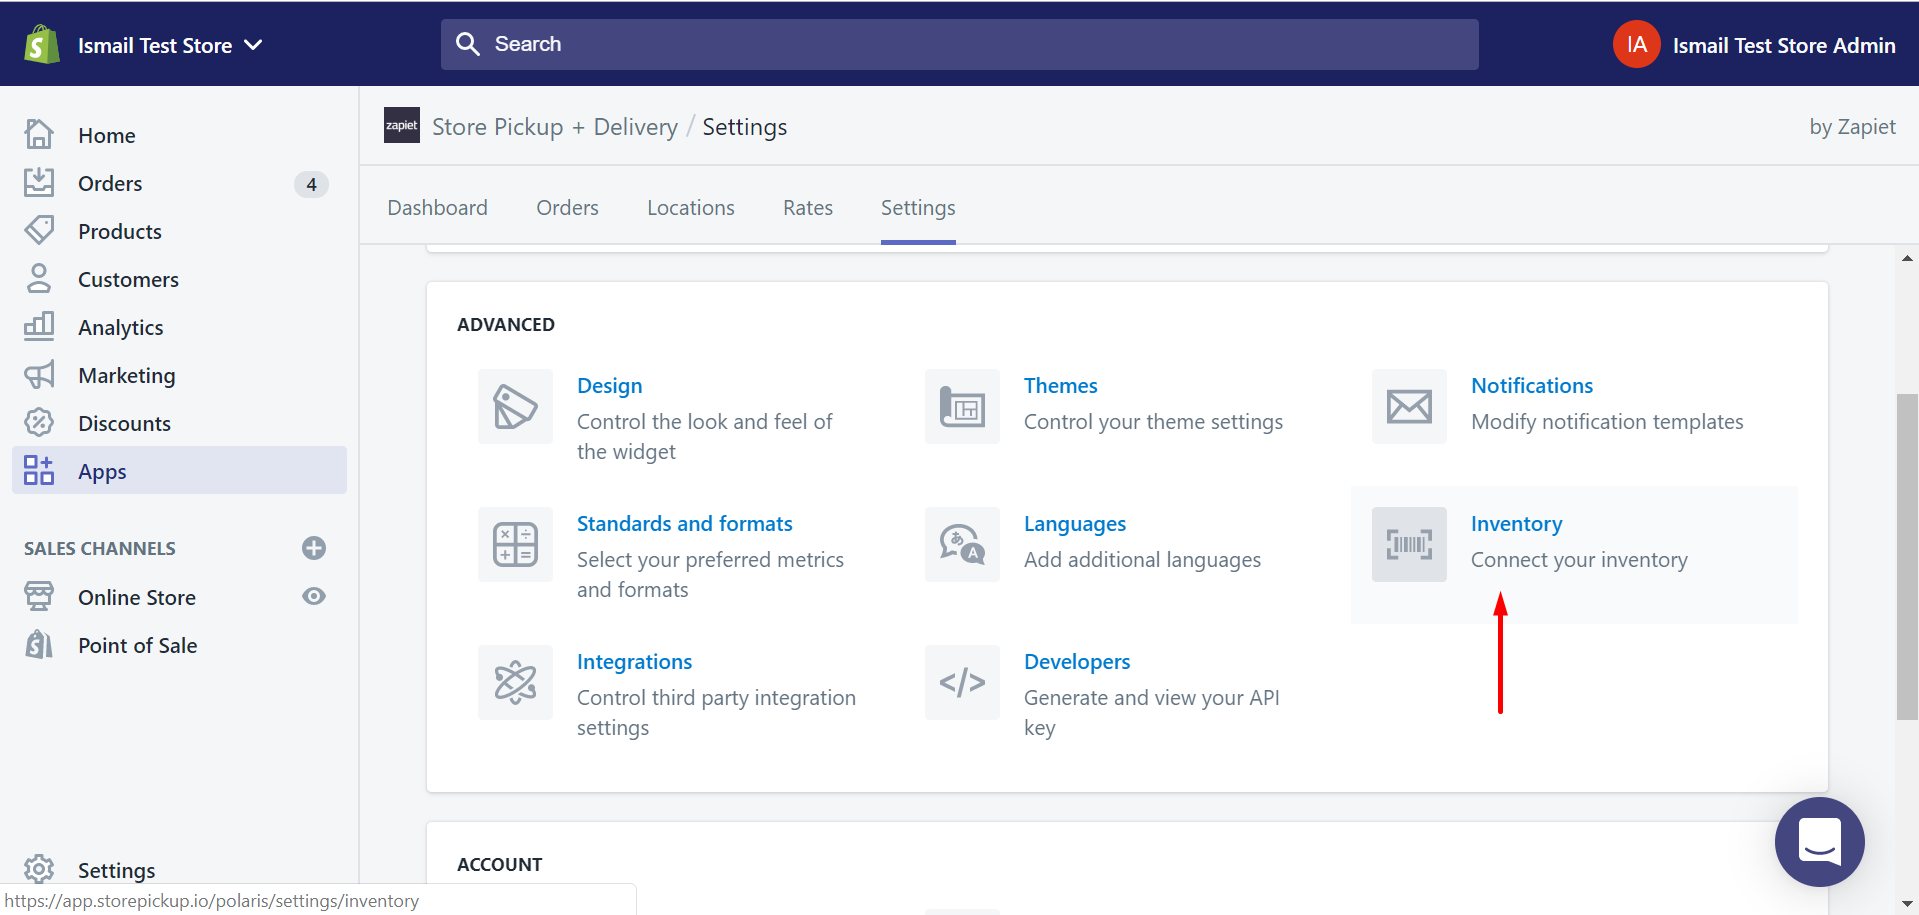Image resolution: width=1919 pixels, height=915 pixels.
Task: Open the Design settings link
Action: [x=609, y=385]
